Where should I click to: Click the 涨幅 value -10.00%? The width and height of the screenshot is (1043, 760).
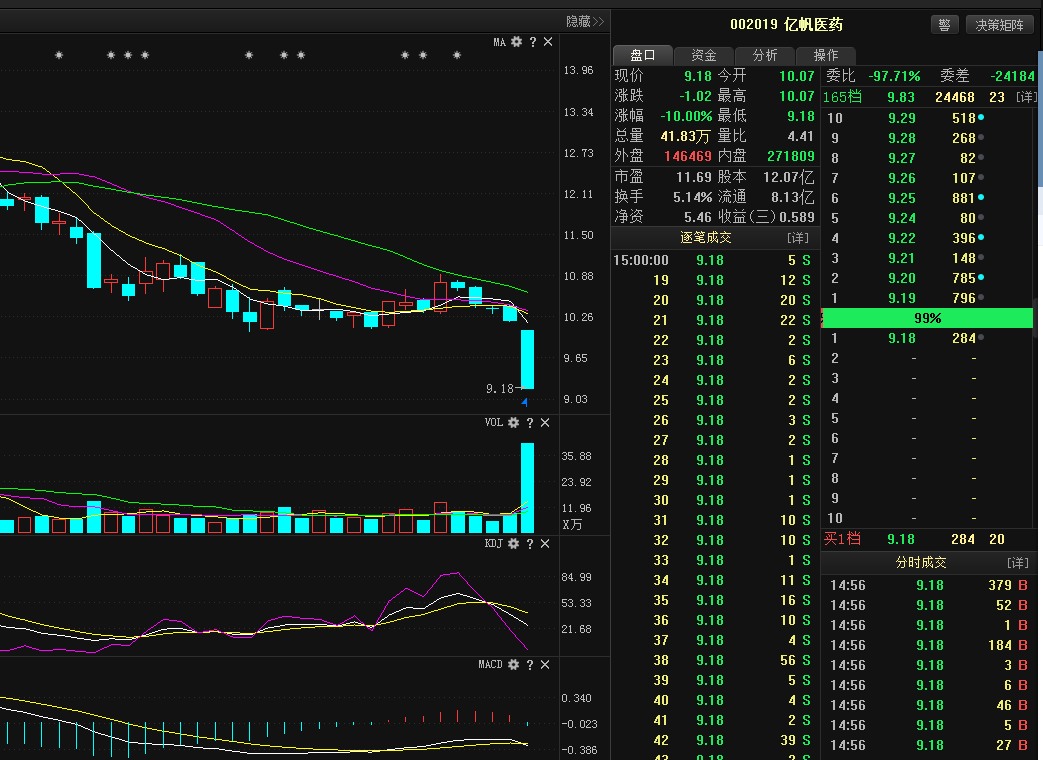[686, 116]
